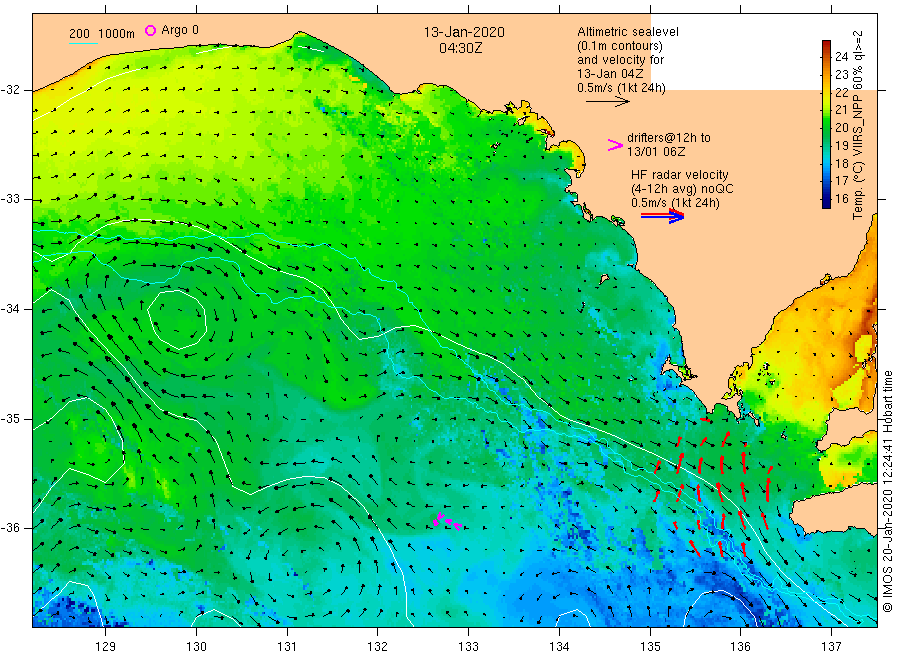Click the 'HF radar velocity' legend heading
The image size is (900, 660).
(680, 174)
